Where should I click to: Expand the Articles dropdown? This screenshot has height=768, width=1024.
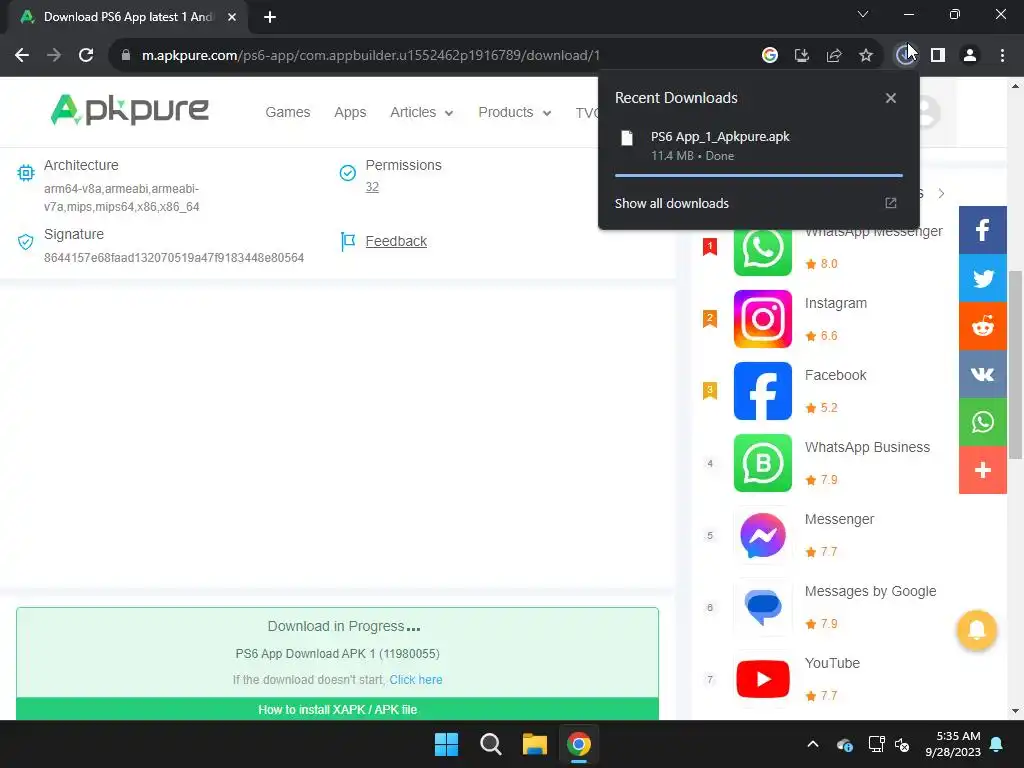421,112
